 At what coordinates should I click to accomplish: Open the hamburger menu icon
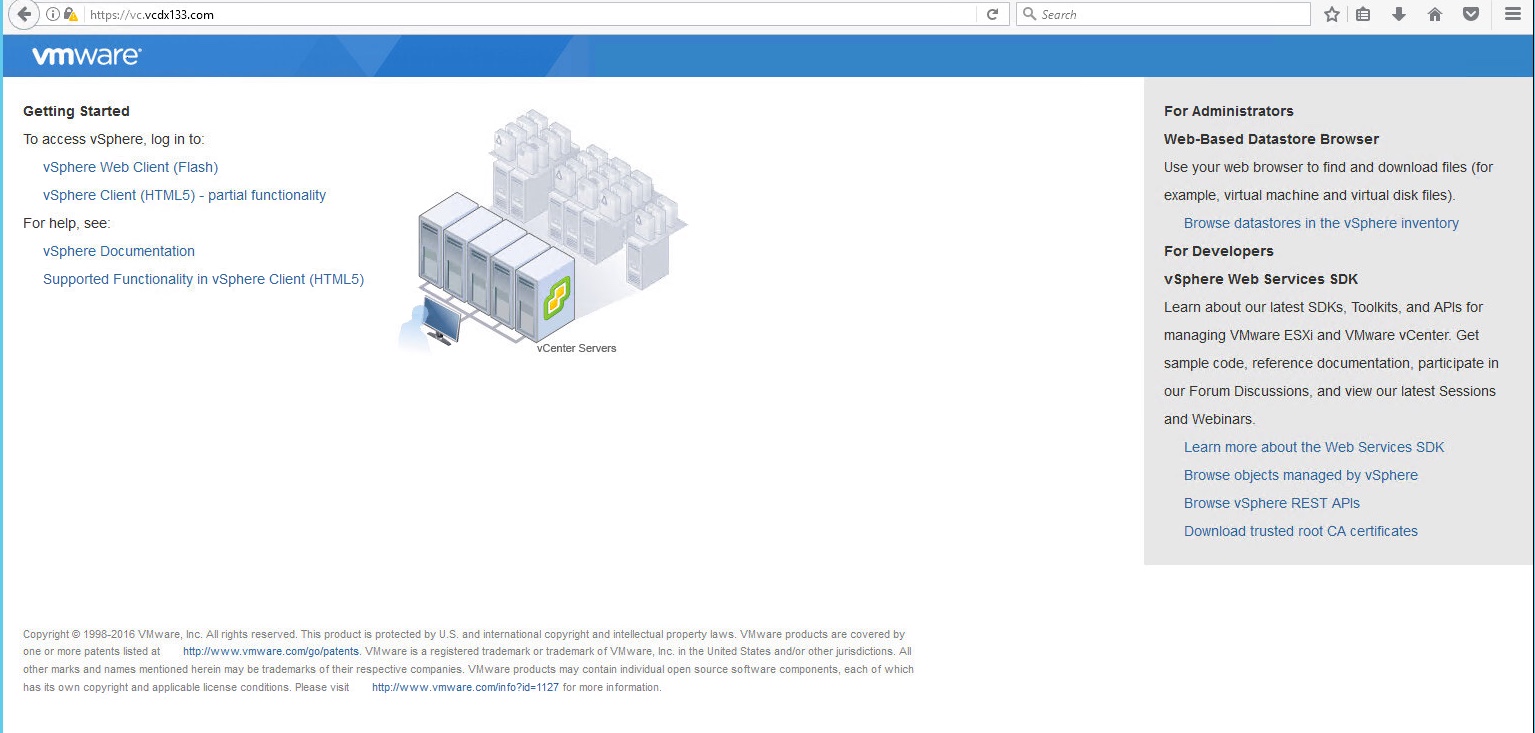(1512, 15)
